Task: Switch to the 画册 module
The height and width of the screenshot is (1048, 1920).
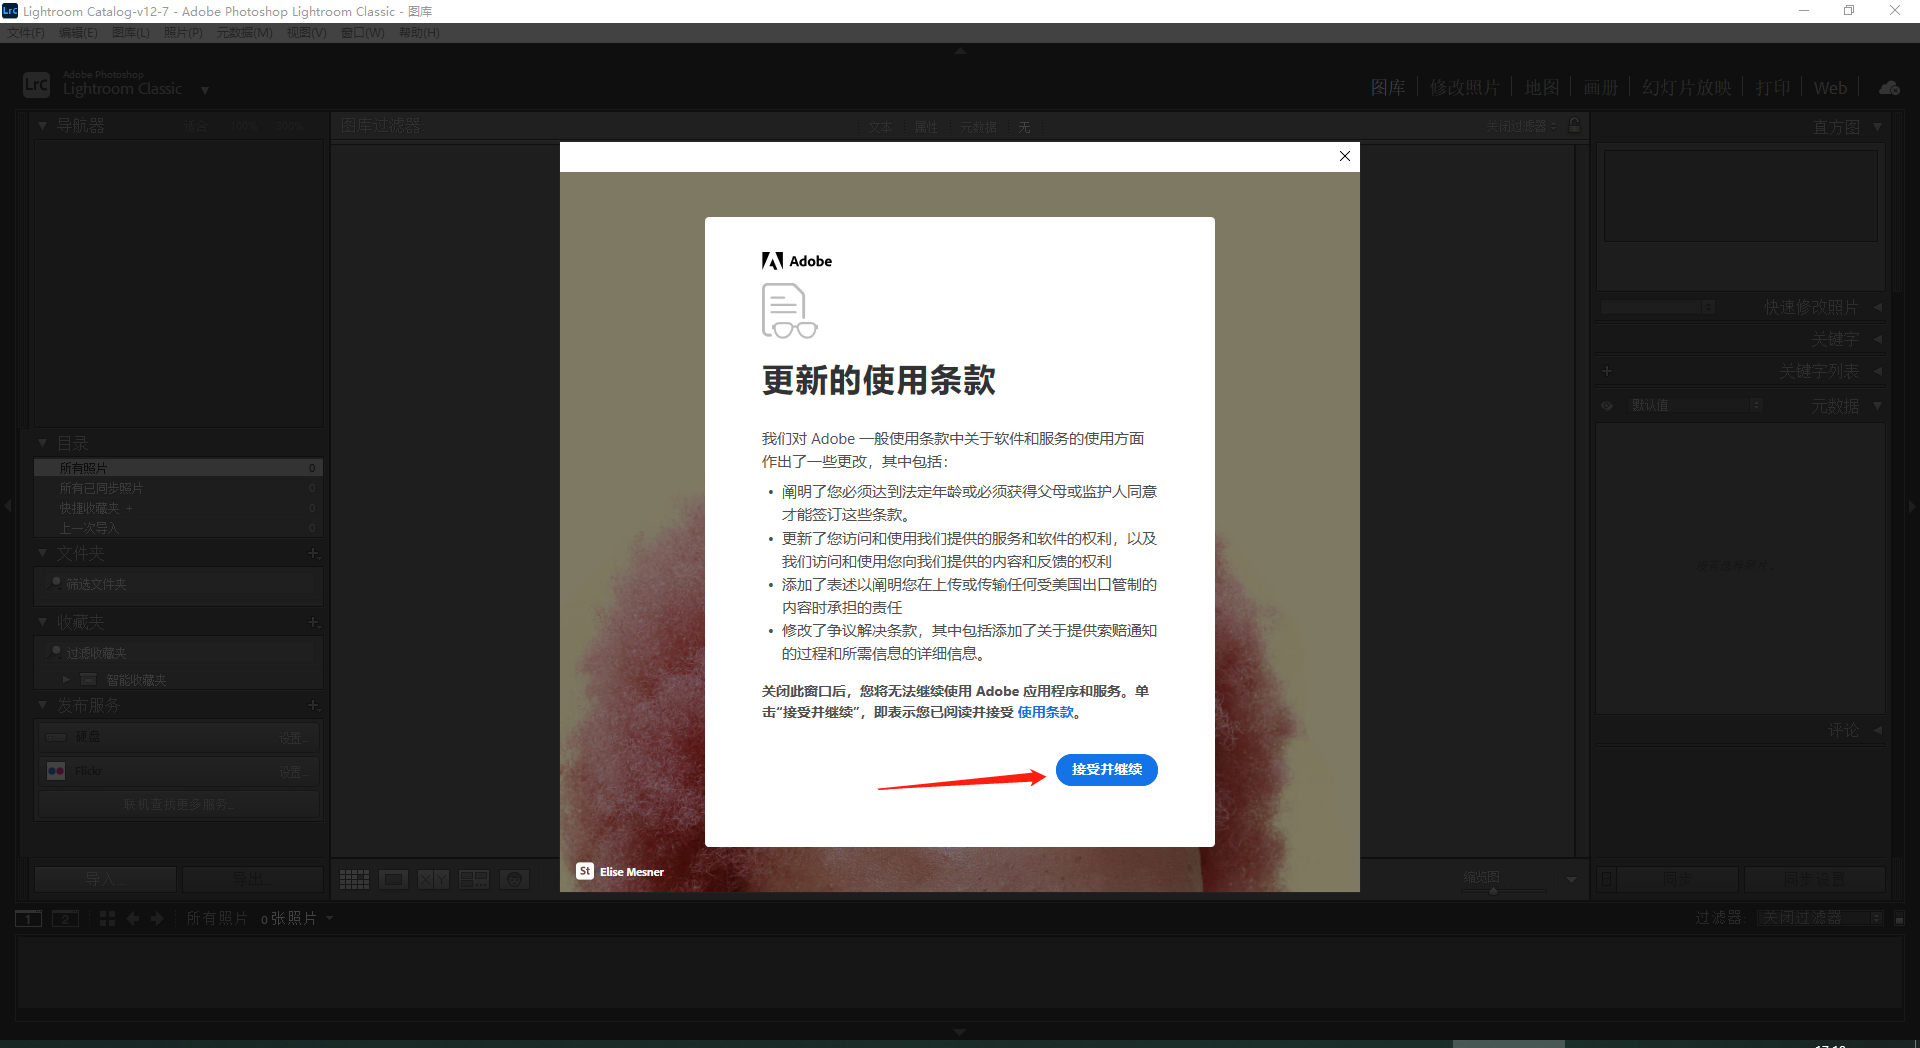Action: (1600, 88)
